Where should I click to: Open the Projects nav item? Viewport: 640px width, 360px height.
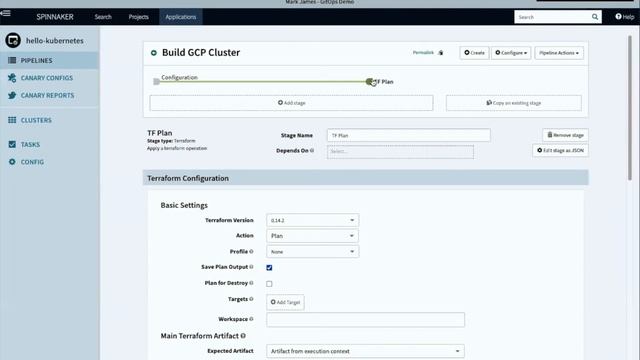pyautogui.click(x=138, y=17)
